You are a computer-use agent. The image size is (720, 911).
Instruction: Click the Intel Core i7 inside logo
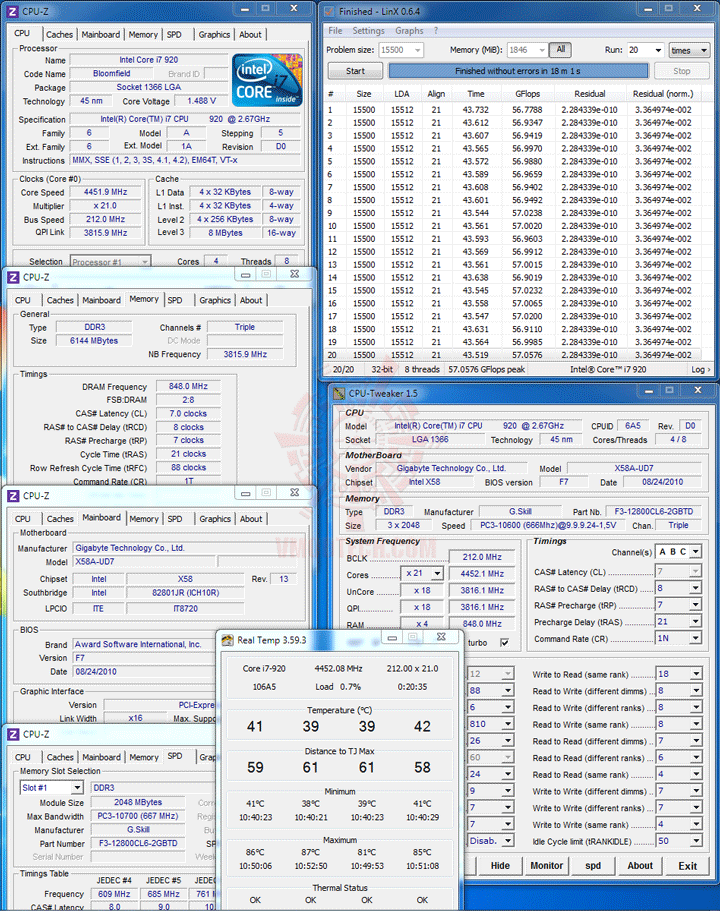267,80
